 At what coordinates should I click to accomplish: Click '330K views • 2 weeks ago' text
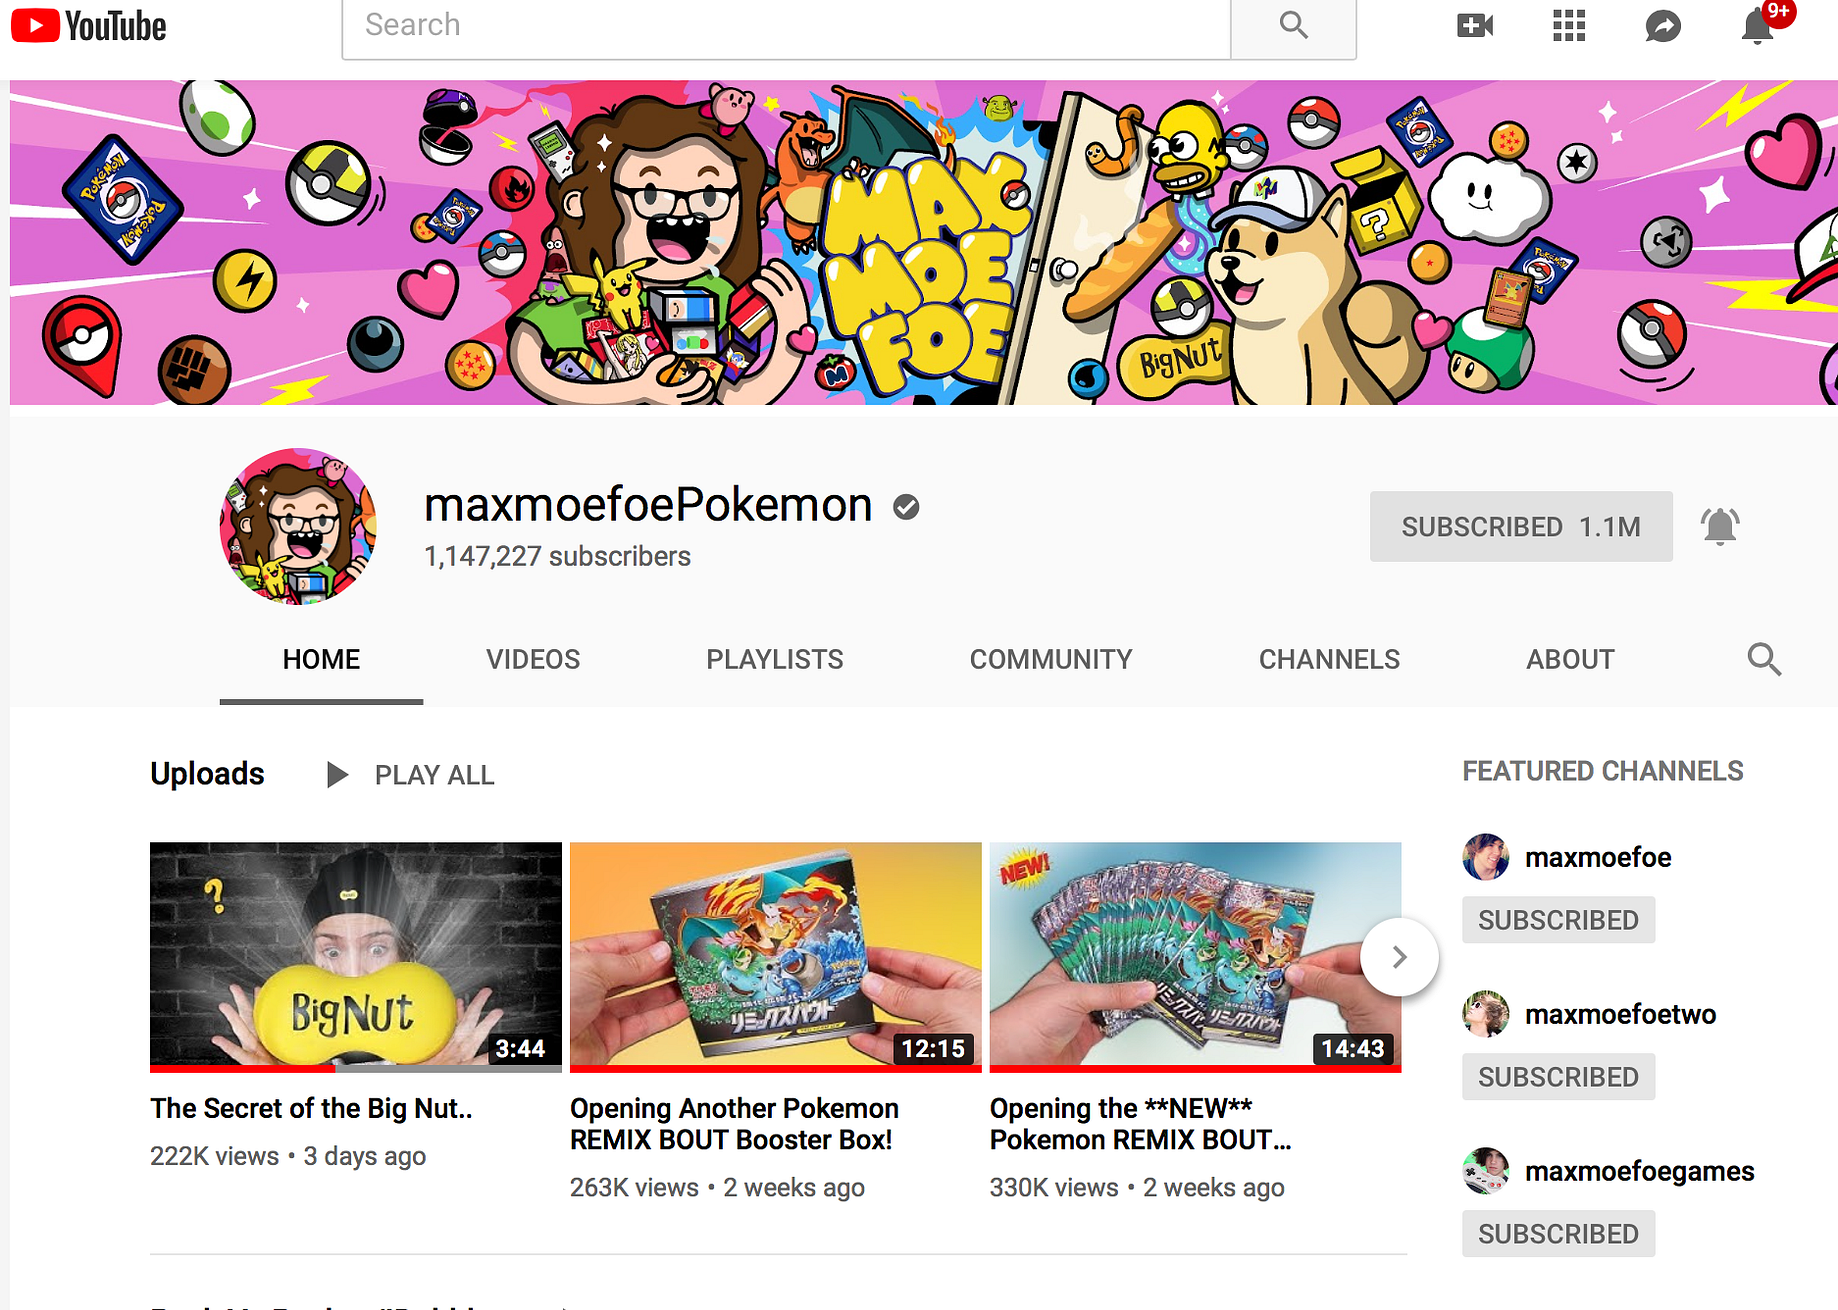click(x=1137, y=1187)
